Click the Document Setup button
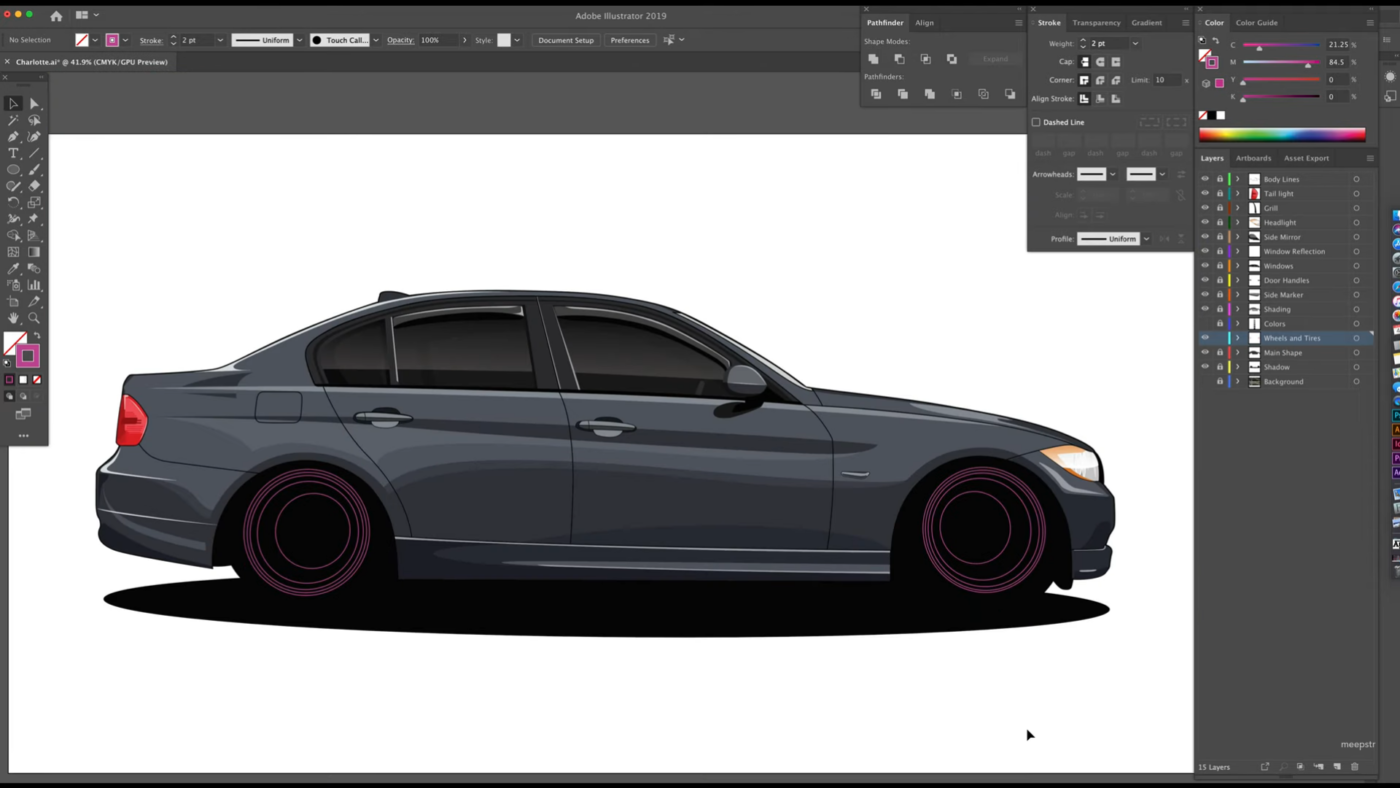The width and height of the screenshot is (1400, 788). pos(566,40)
